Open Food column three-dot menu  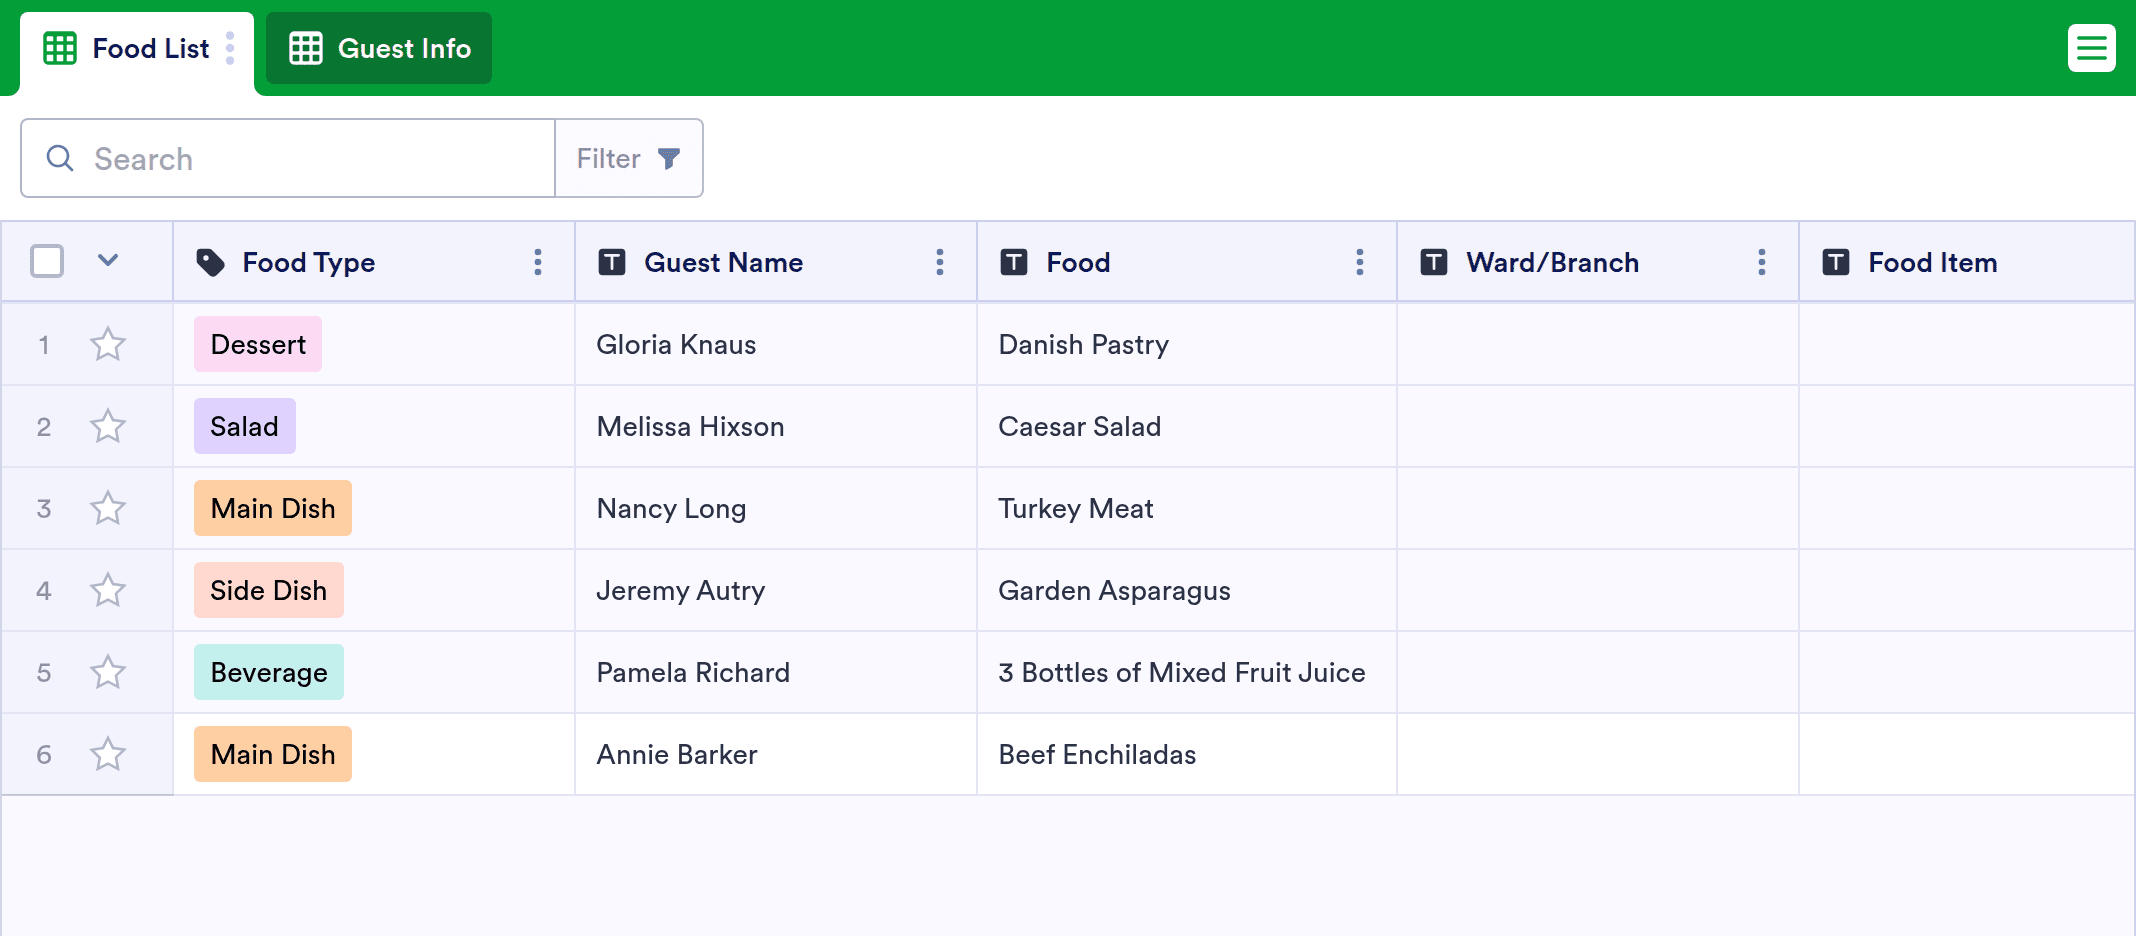click(1360, 262)
